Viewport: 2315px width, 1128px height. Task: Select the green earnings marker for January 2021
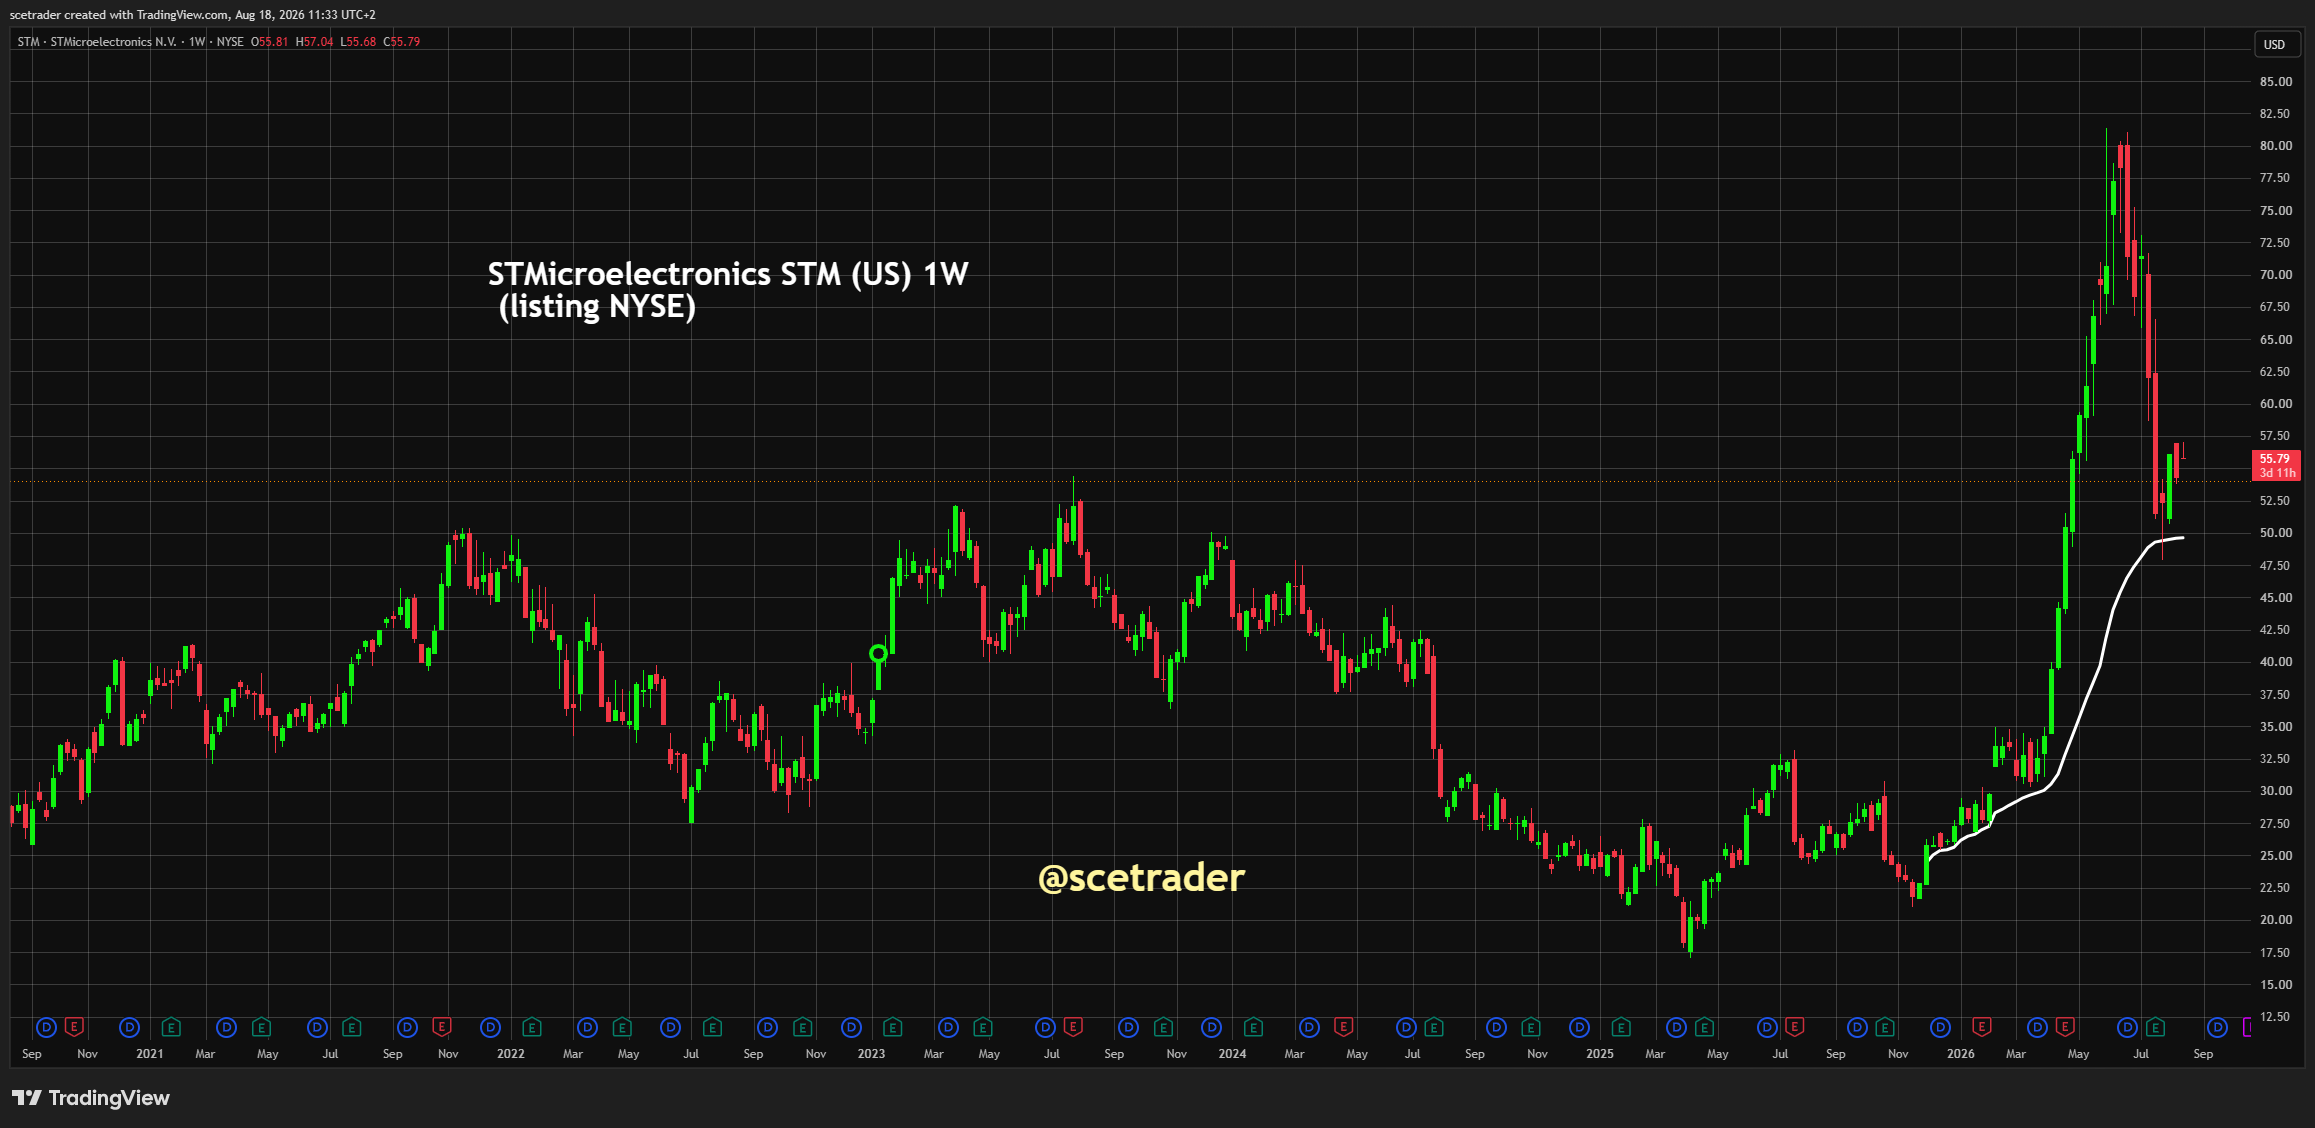(171, 1027)
